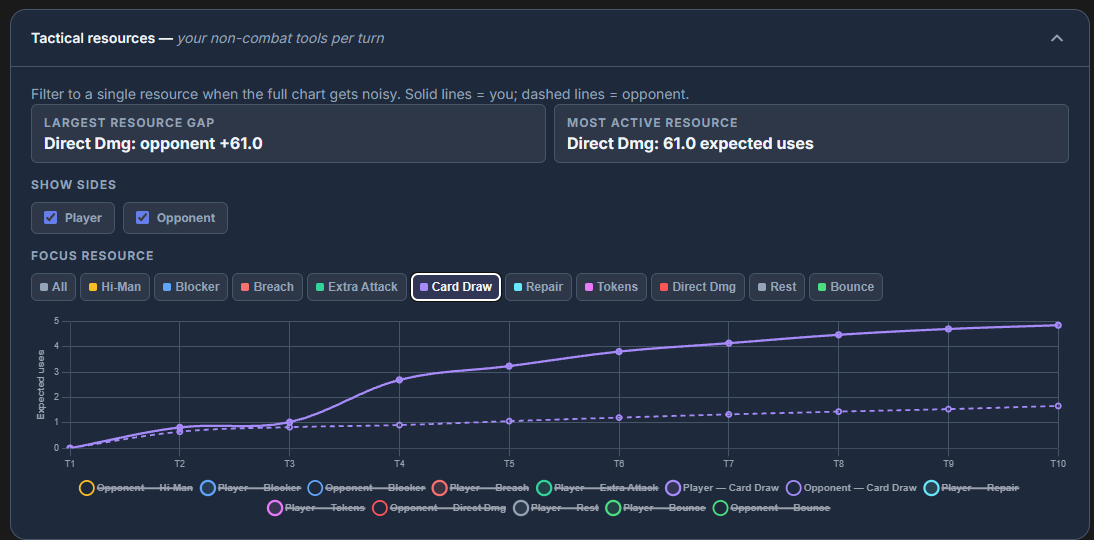1094x540 pixels.
Task: Toggle Player — Breach legend entry
Action: pos(481,488)
